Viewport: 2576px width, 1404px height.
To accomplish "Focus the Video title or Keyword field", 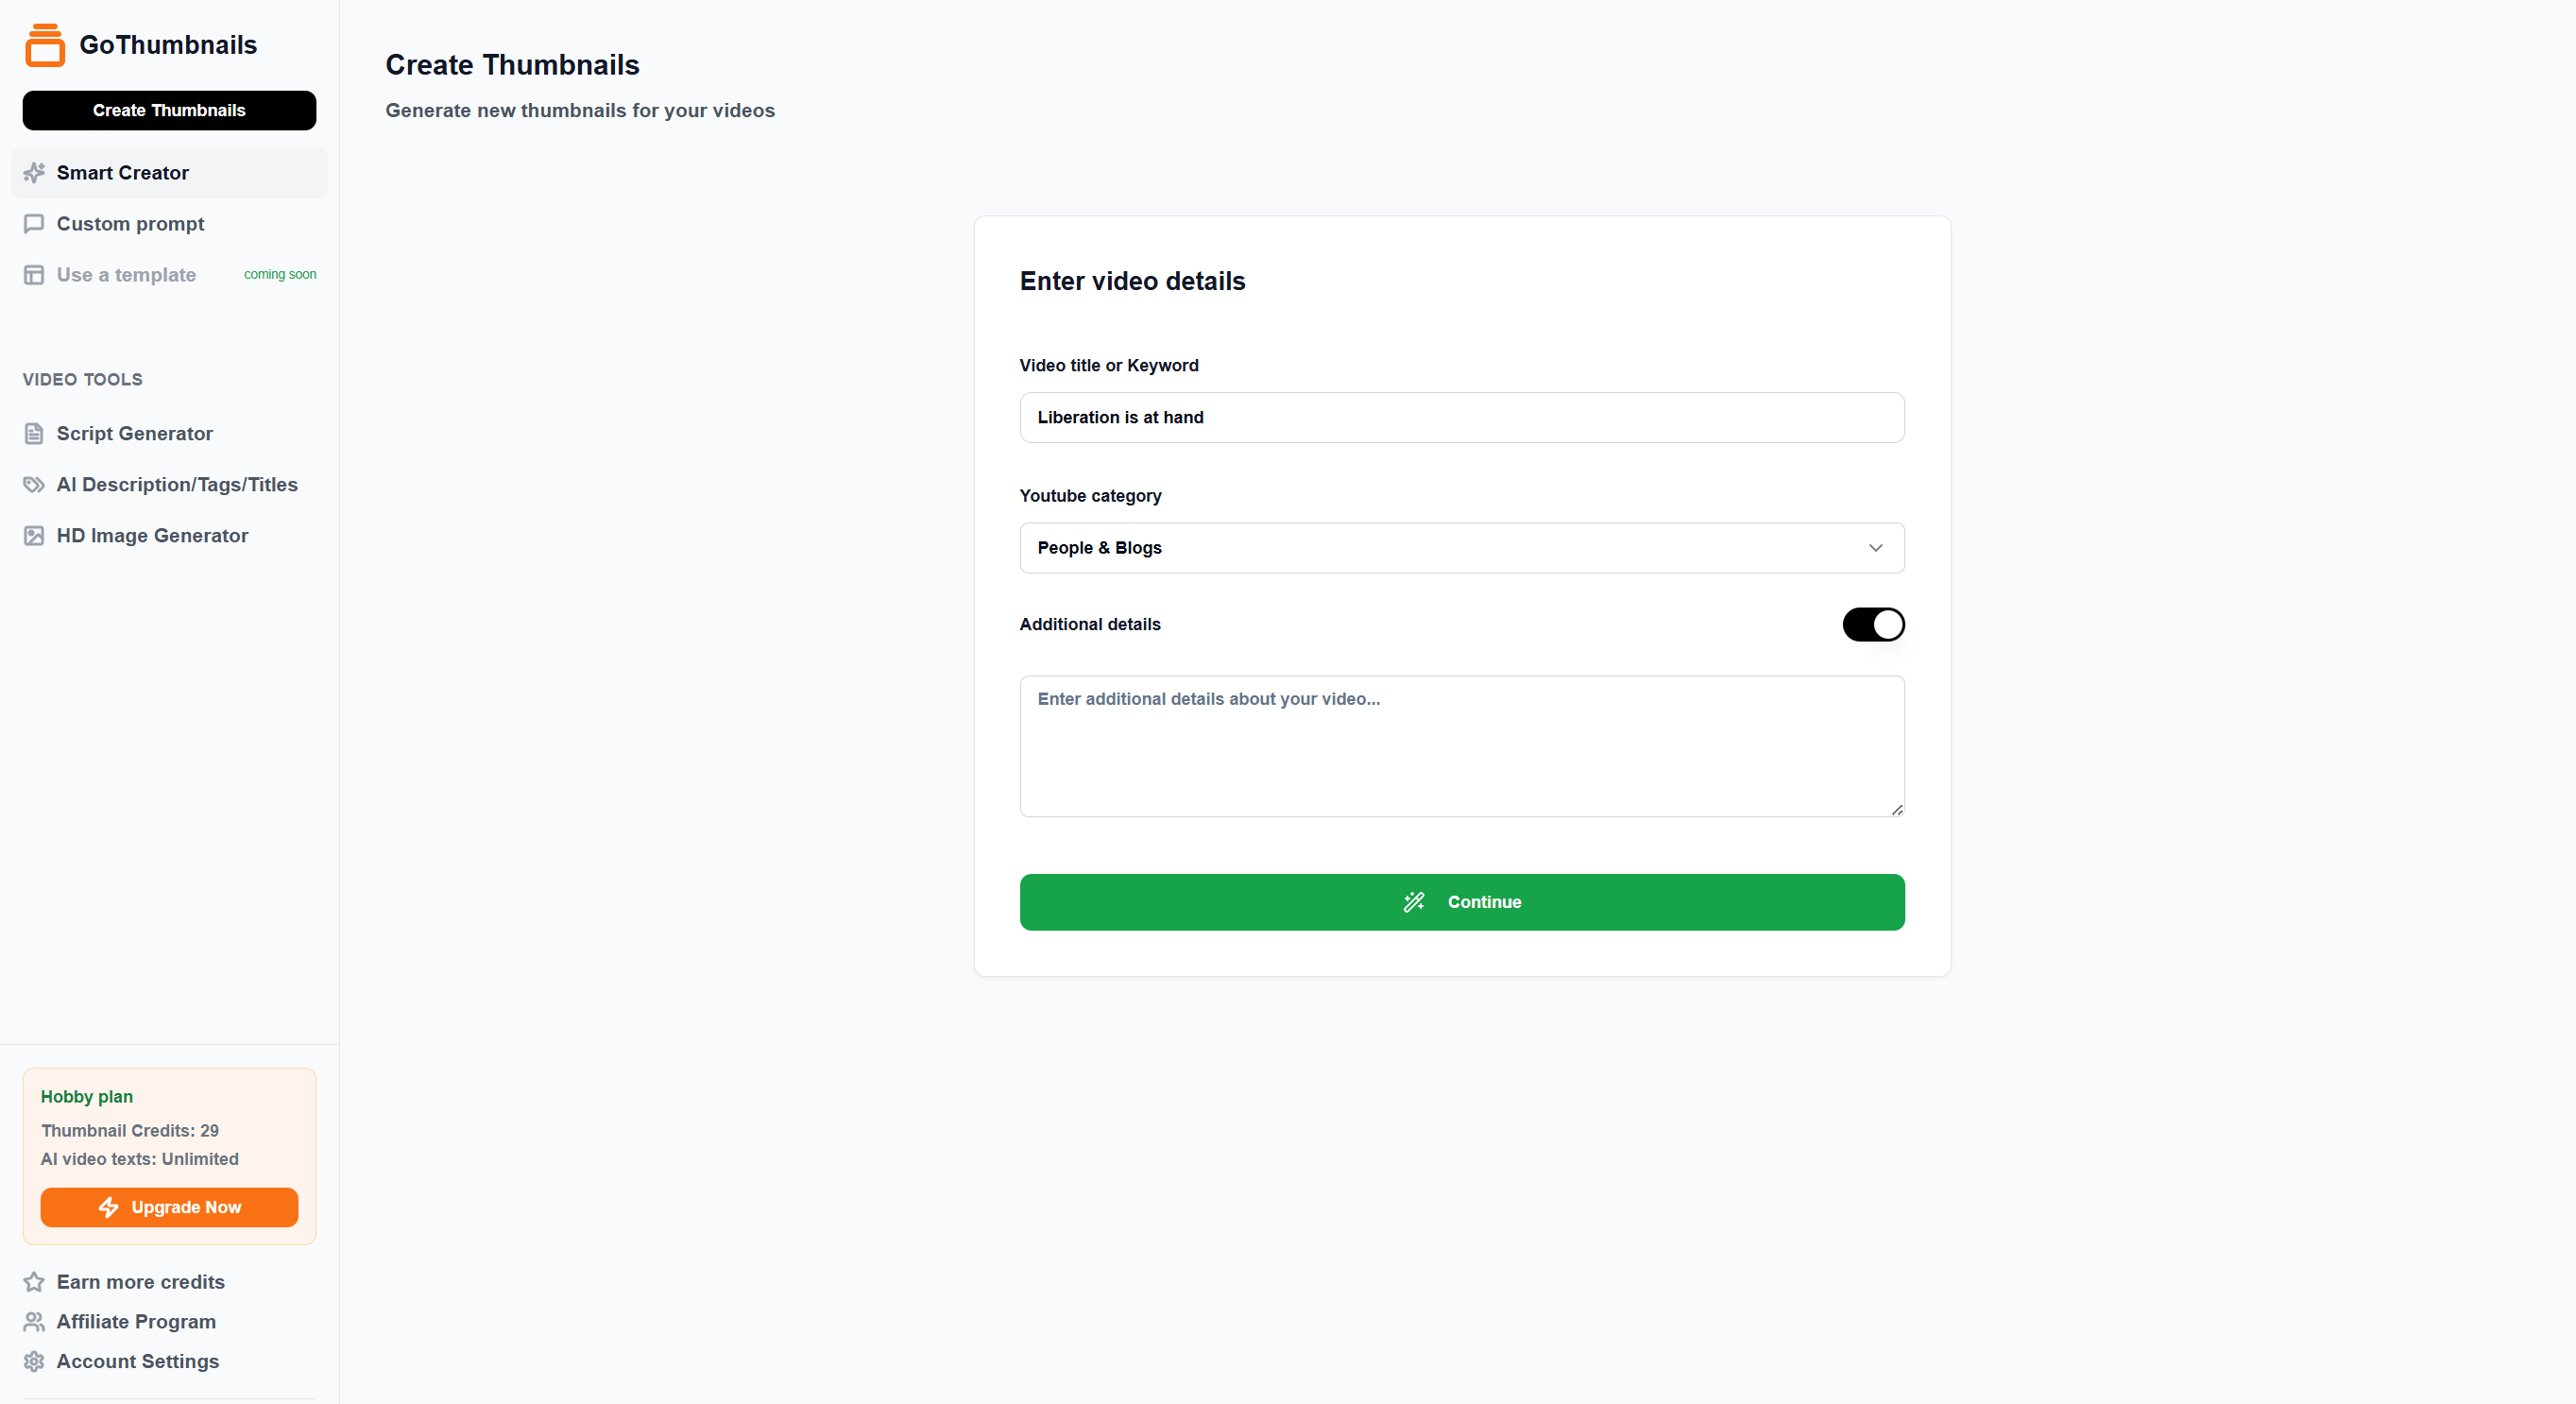I will [1461, 417].
